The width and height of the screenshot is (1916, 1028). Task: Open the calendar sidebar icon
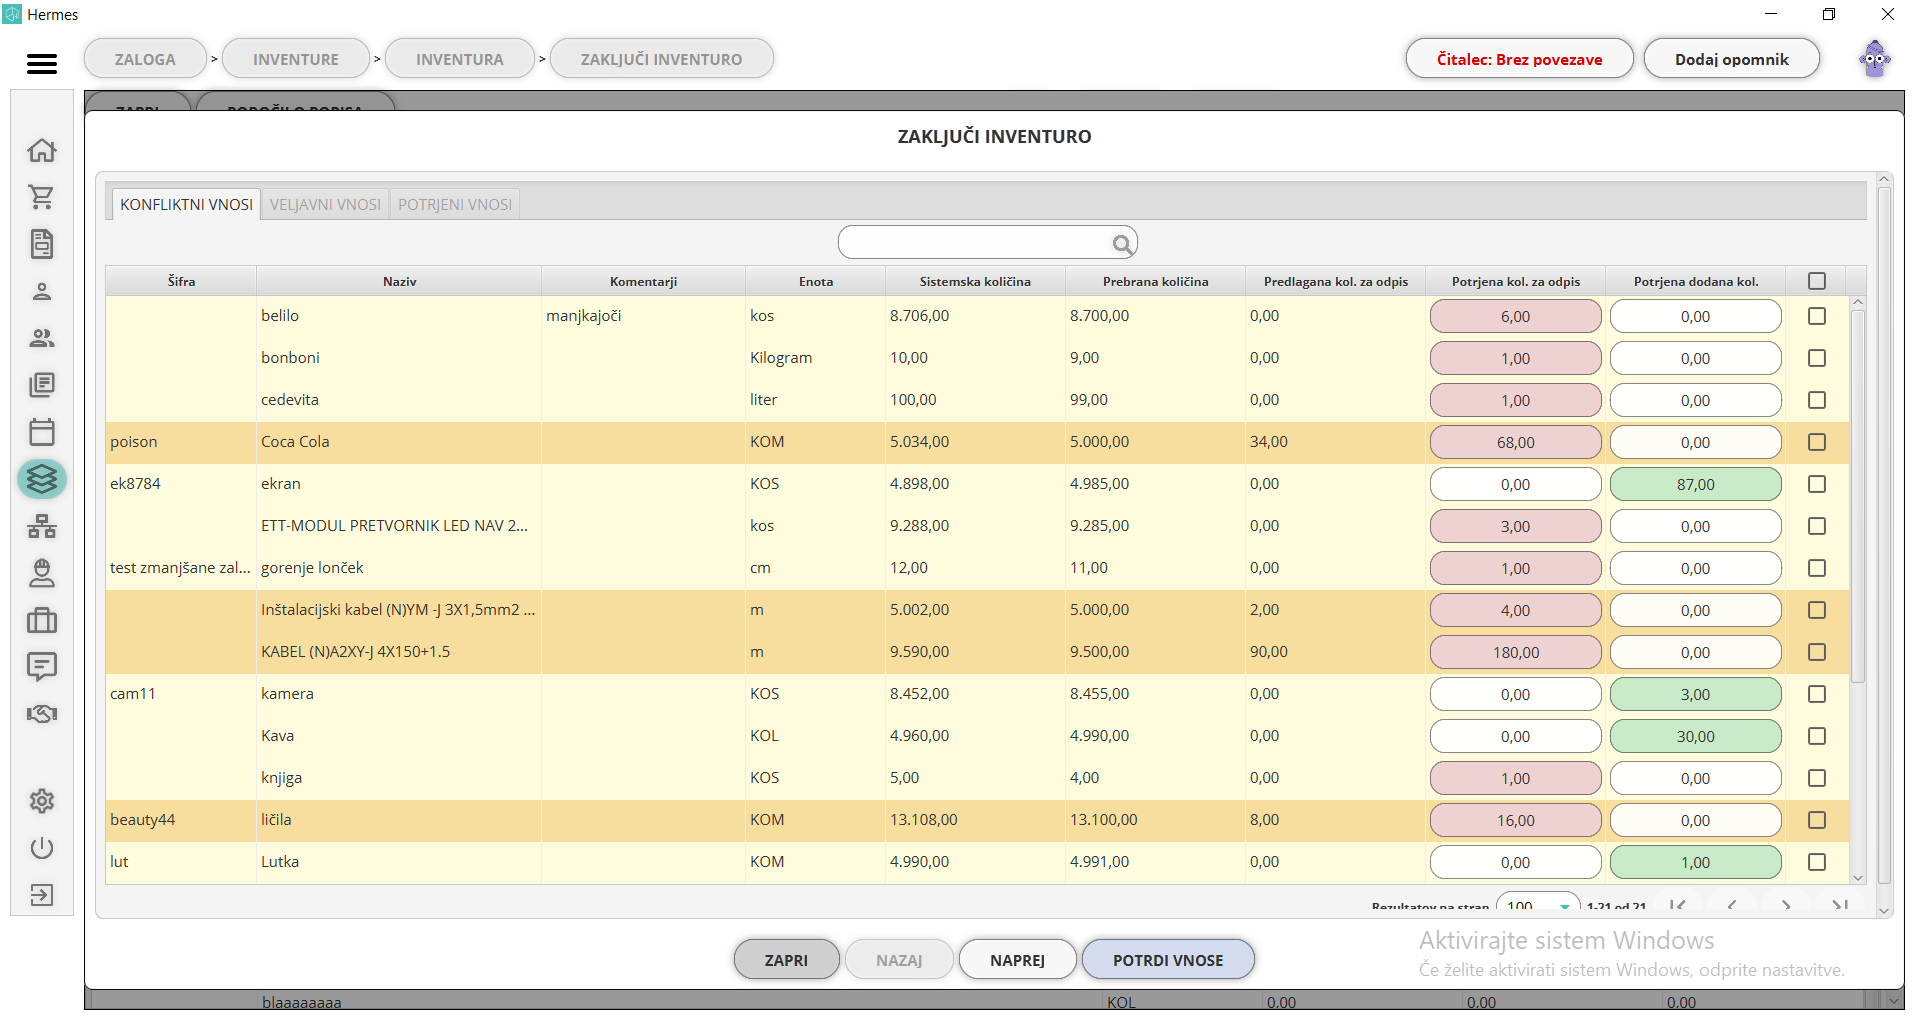42,432
